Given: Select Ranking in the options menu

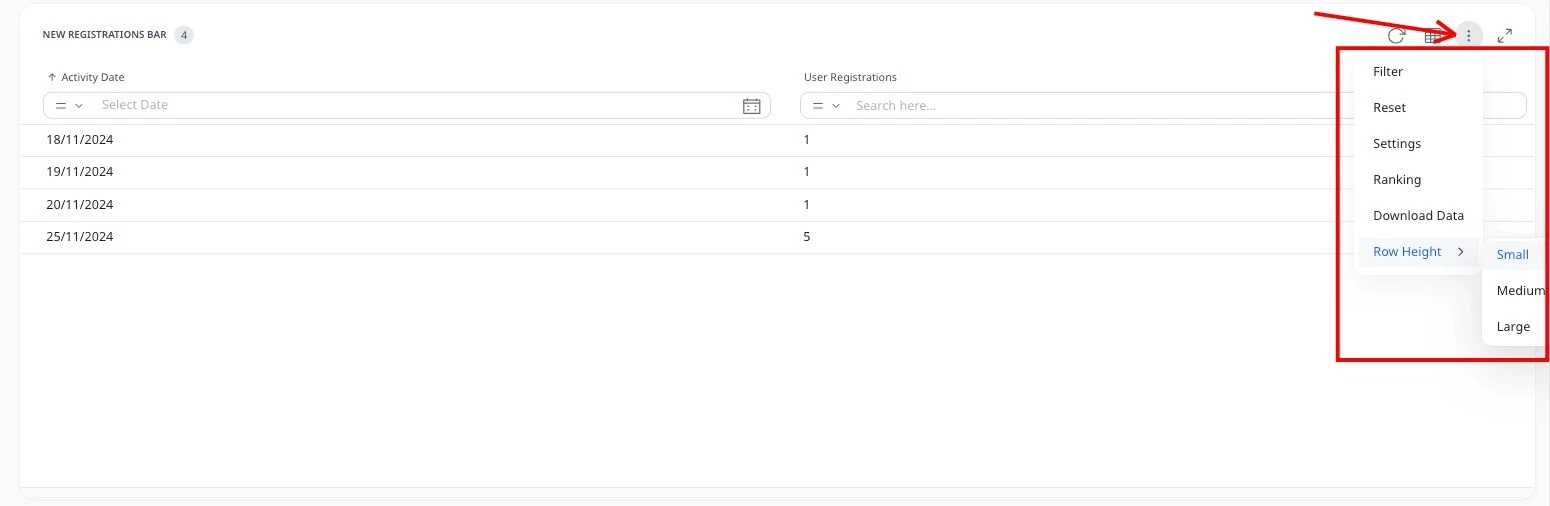Looking at the screenshot, I should pos(1397,180).
